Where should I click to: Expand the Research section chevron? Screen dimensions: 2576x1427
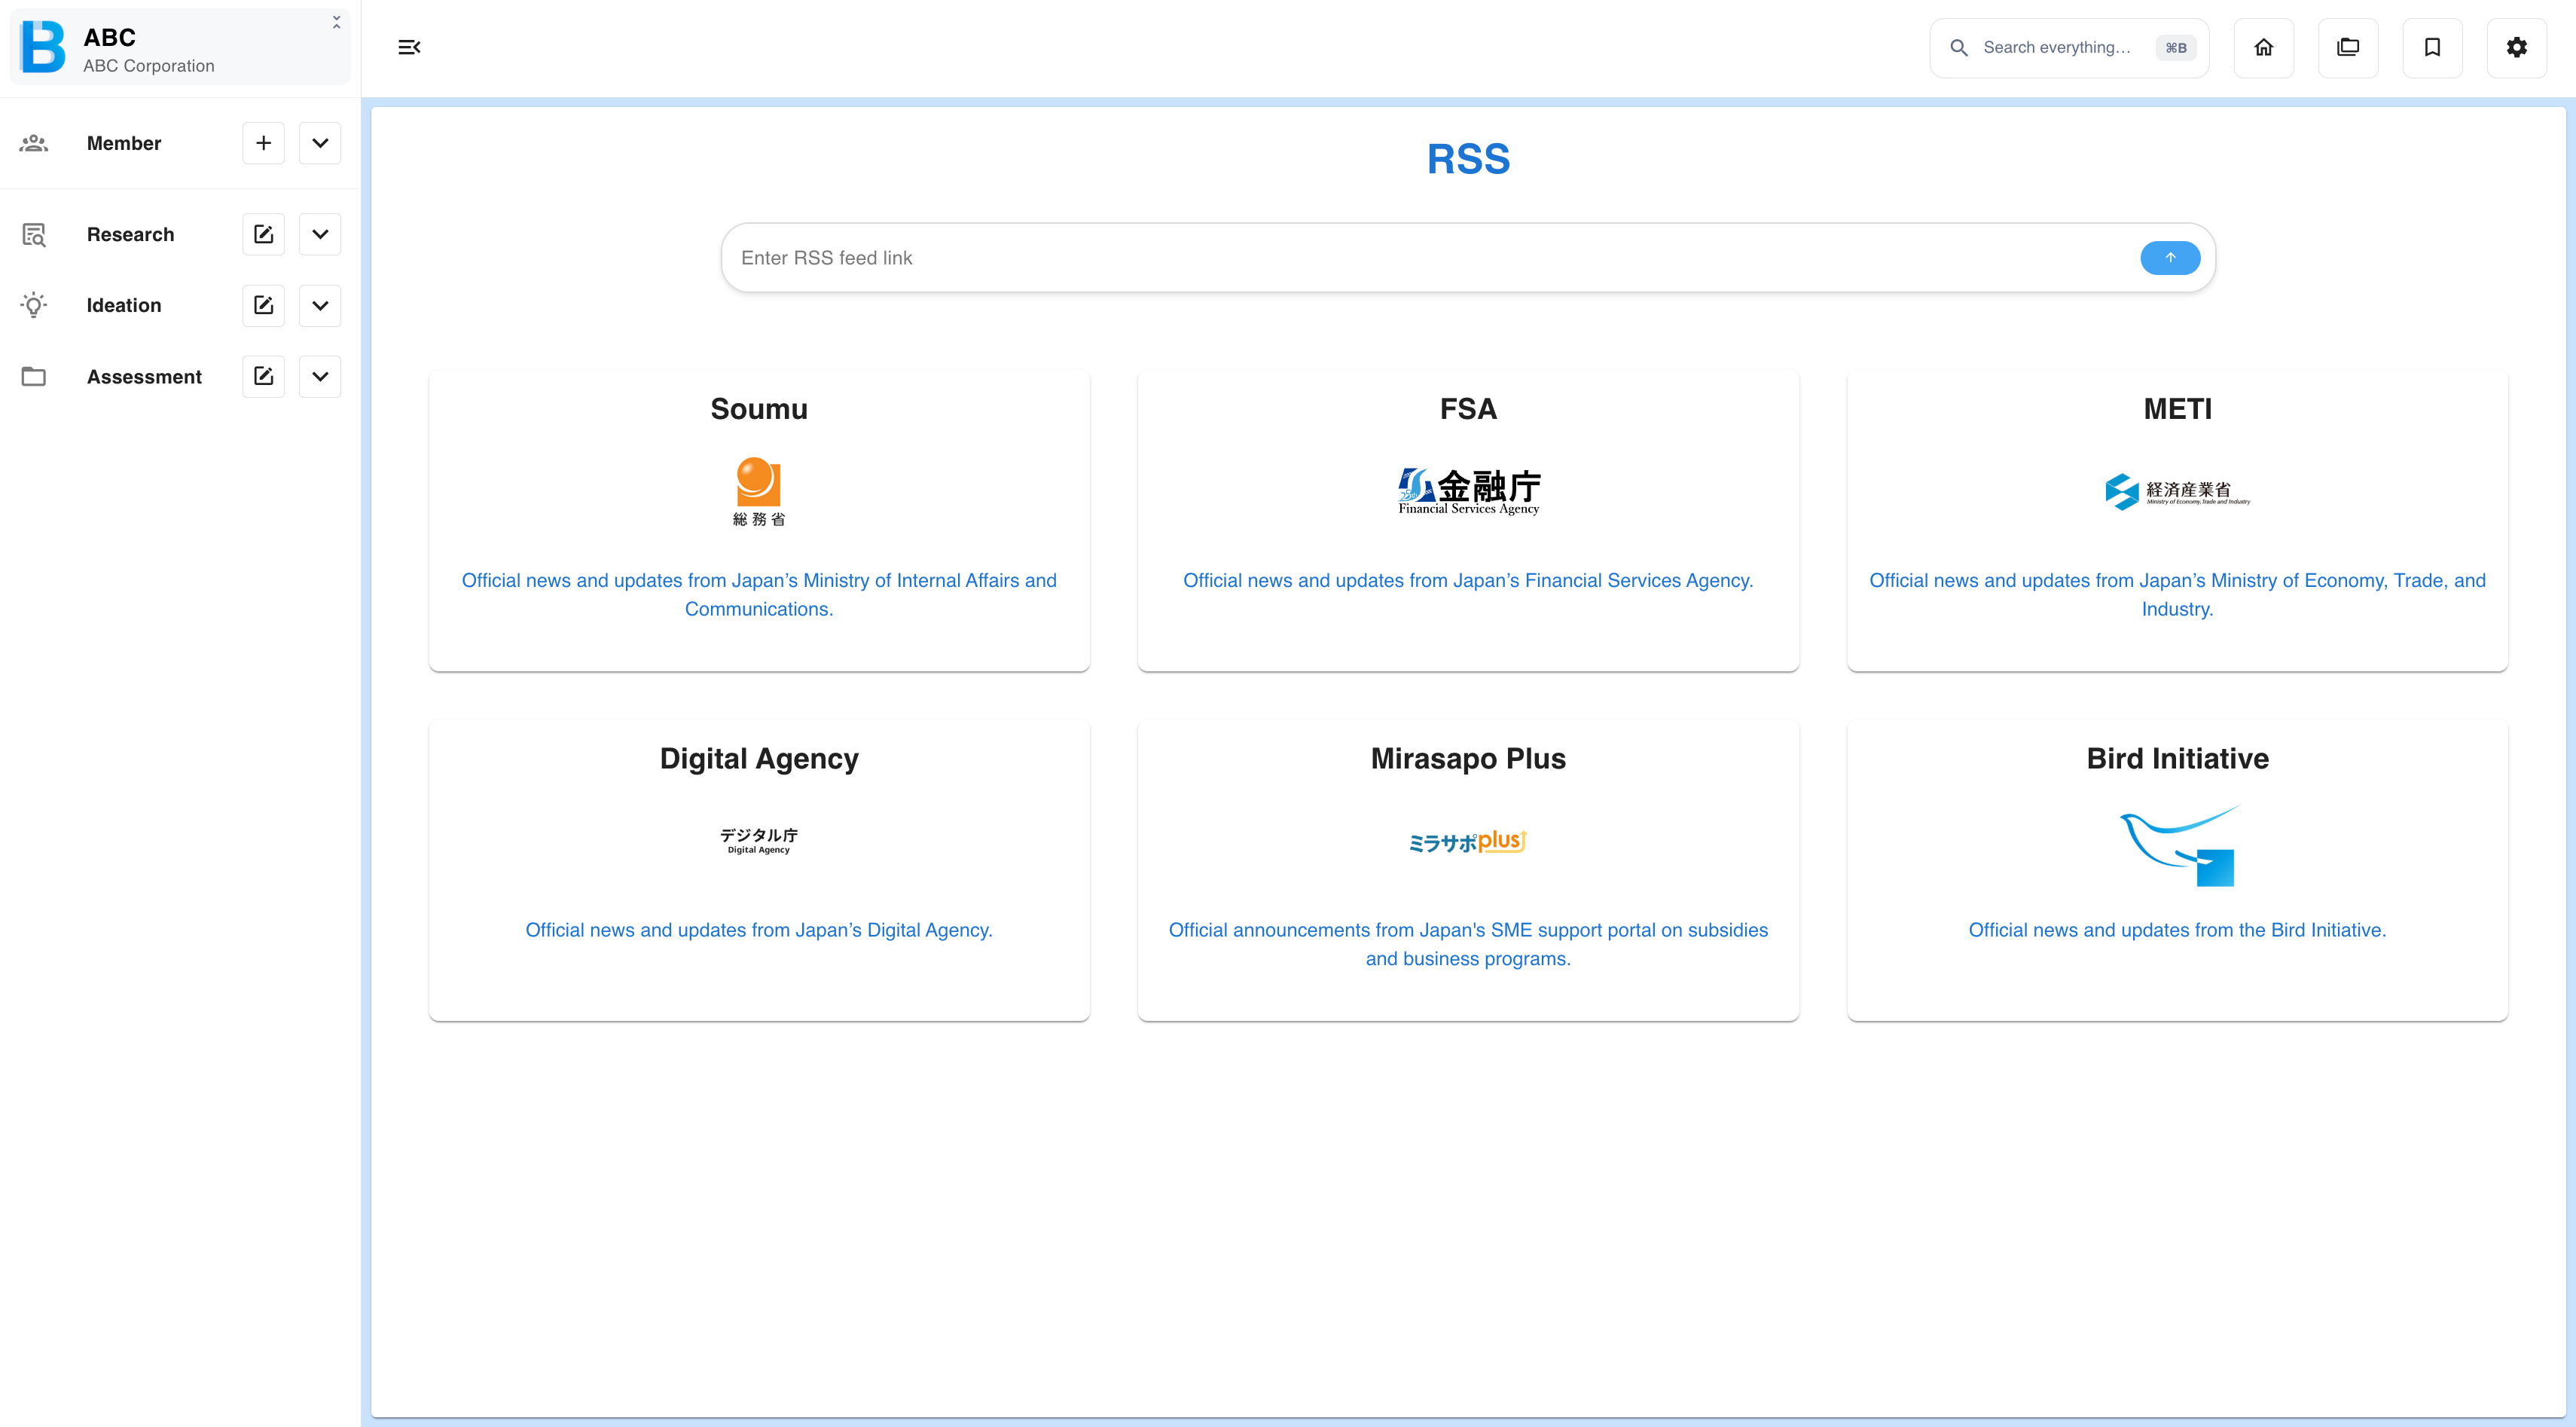click(320, 234)
